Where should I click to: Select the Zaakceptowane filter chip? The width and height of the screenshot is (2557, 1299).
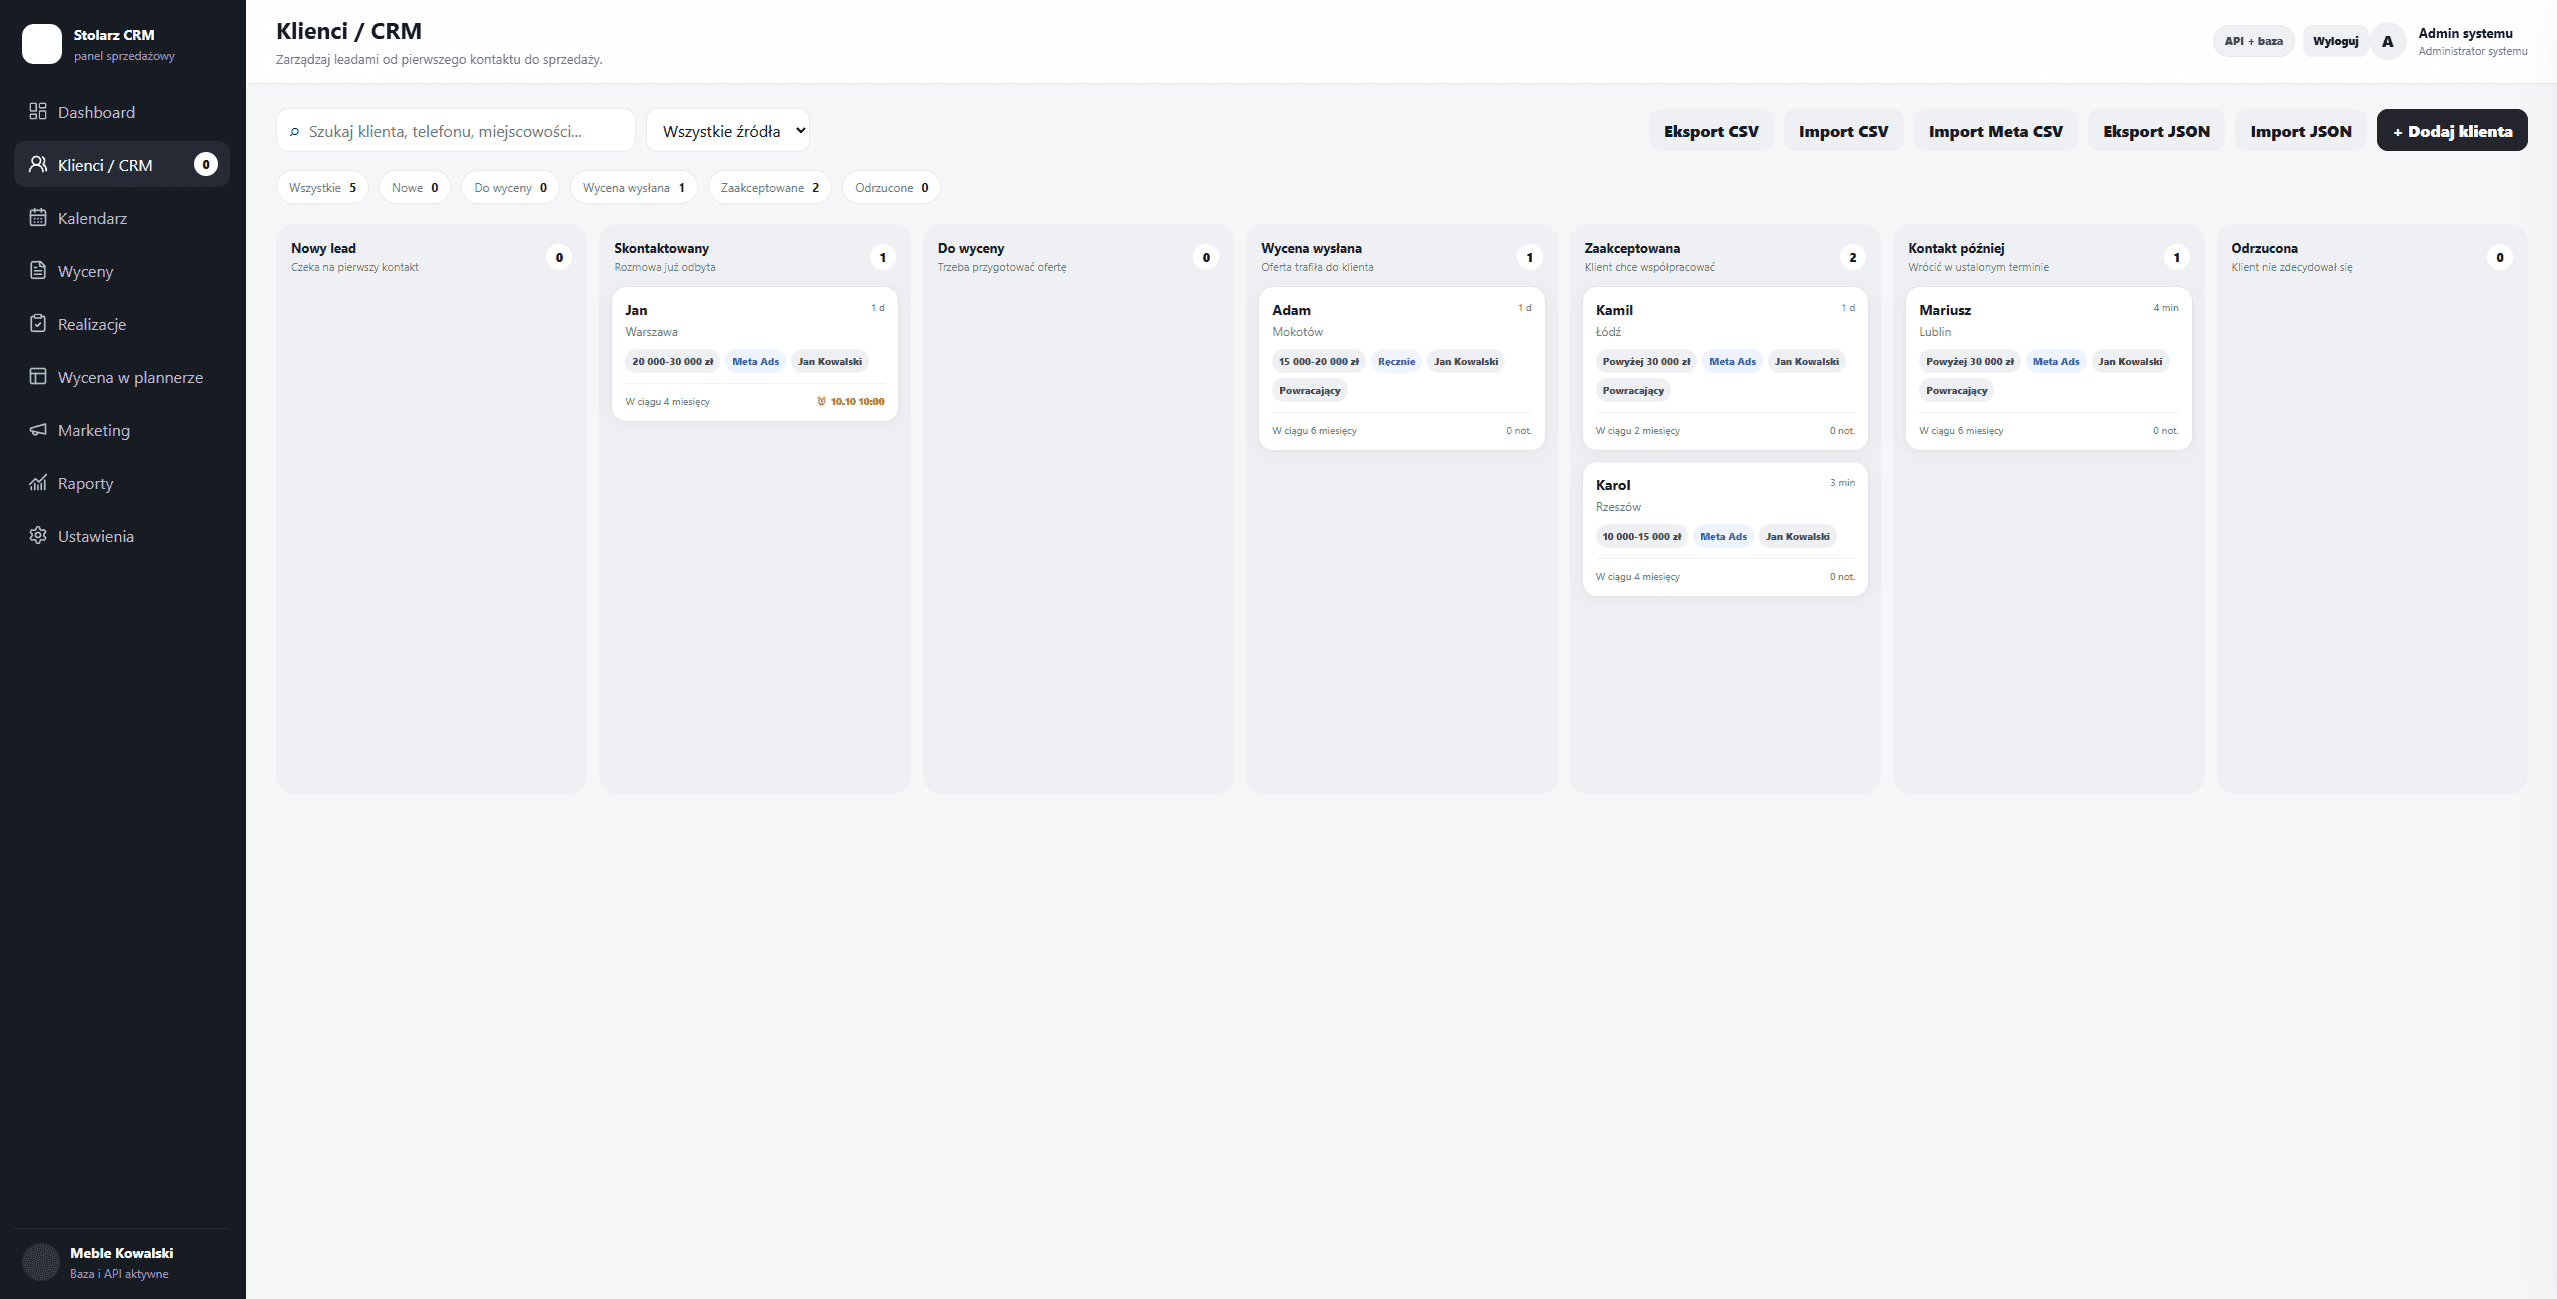point(769,187)
